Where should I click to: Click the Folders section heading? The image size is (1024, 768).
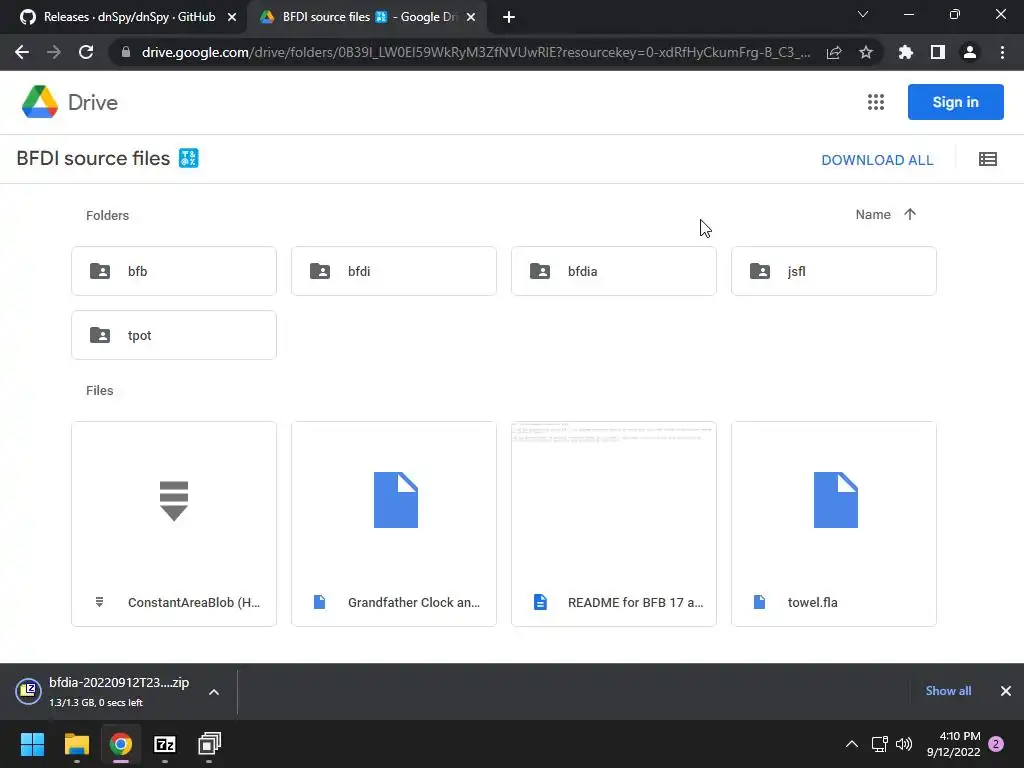pyautogui.click(x=107, y=216)
